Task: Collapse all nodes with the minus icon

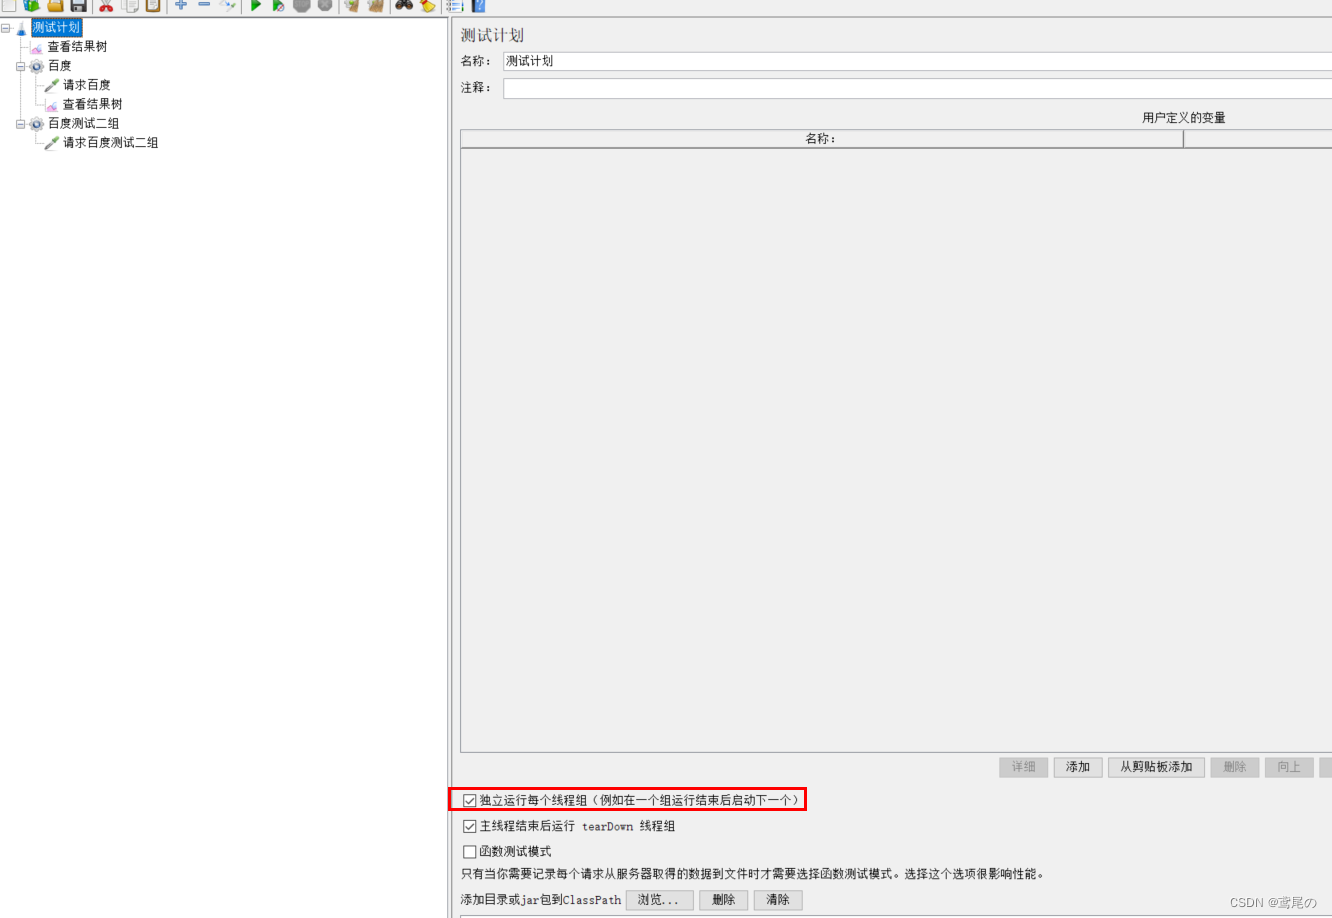Action: tap(204, 5)
